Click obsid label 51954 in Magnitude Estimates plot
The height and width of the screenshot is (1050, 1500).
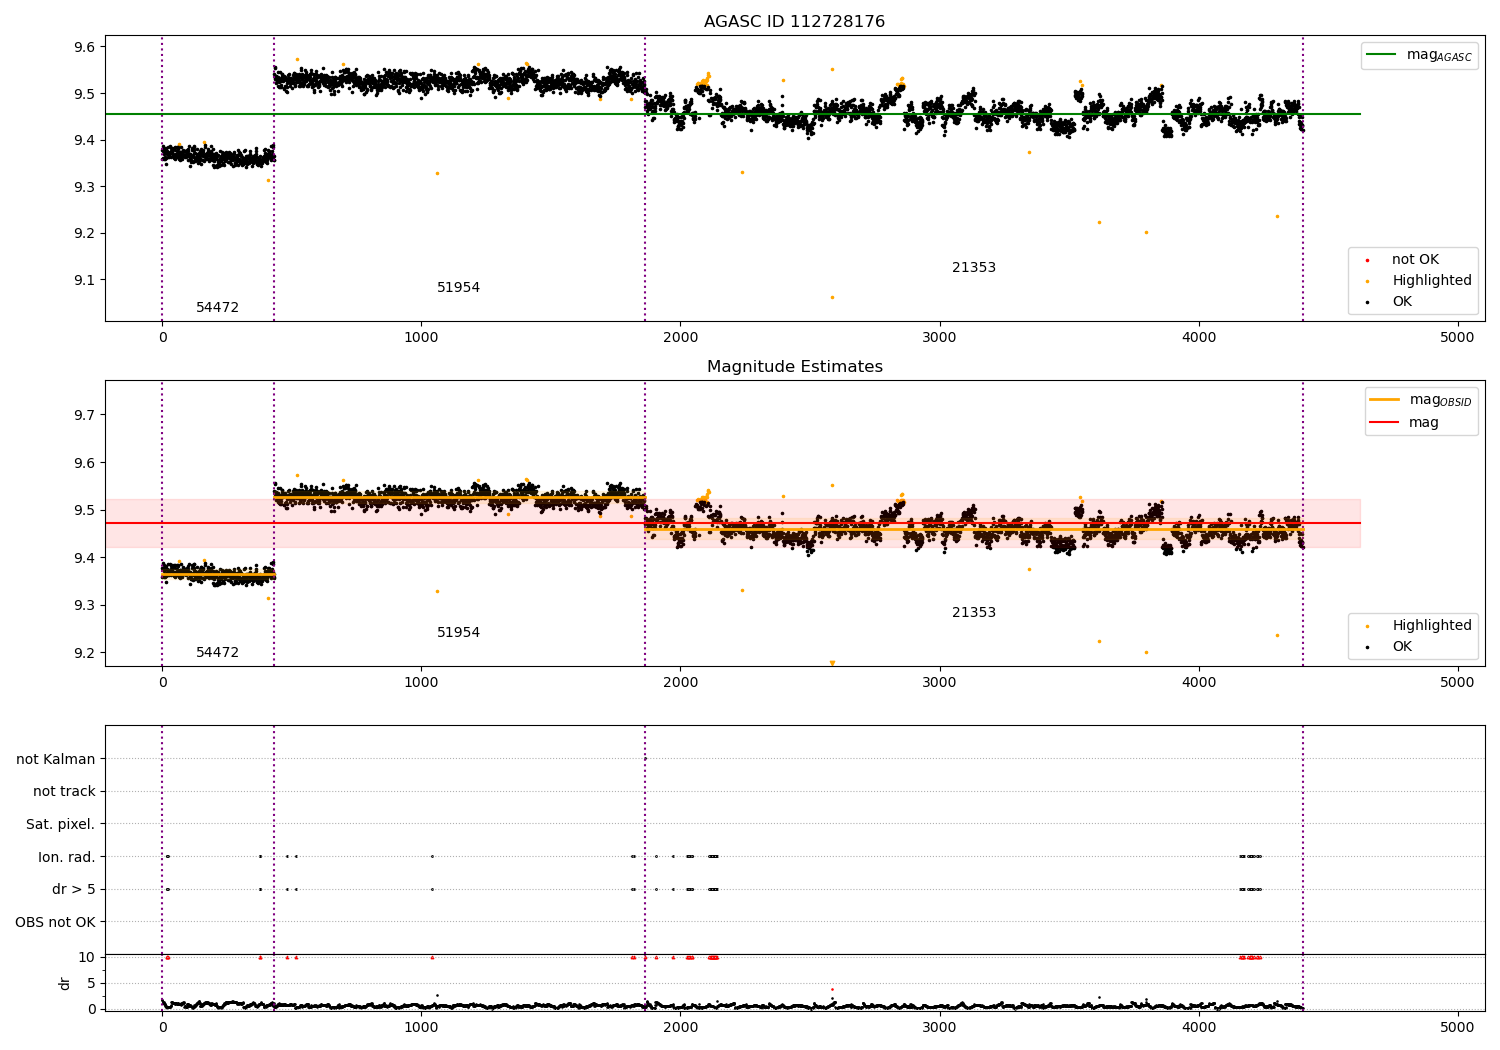click(x=458, y=633)
